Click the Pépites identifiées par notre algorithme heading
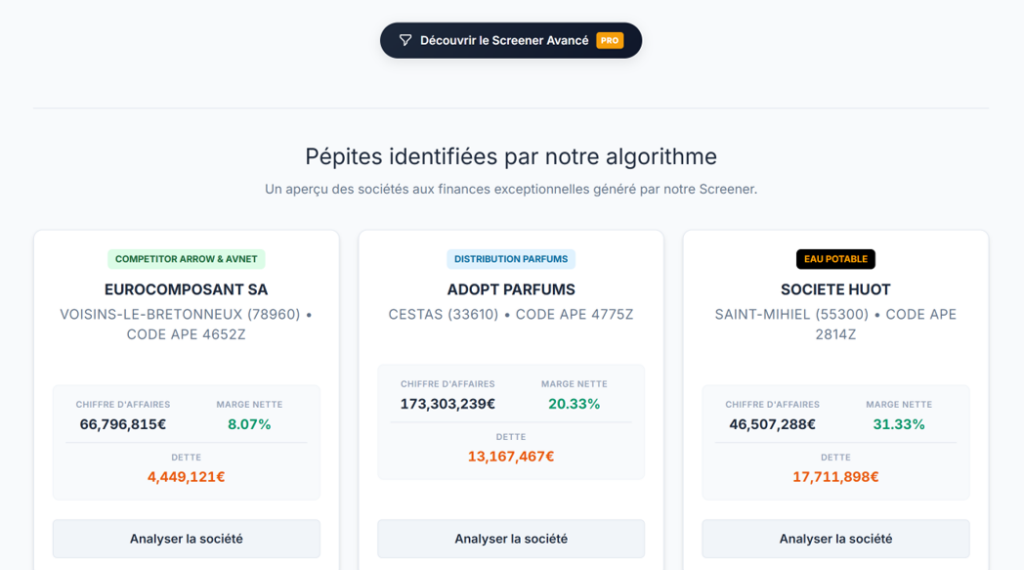The width and height of the screenshot is (1024, 570). tap(511, 157)
